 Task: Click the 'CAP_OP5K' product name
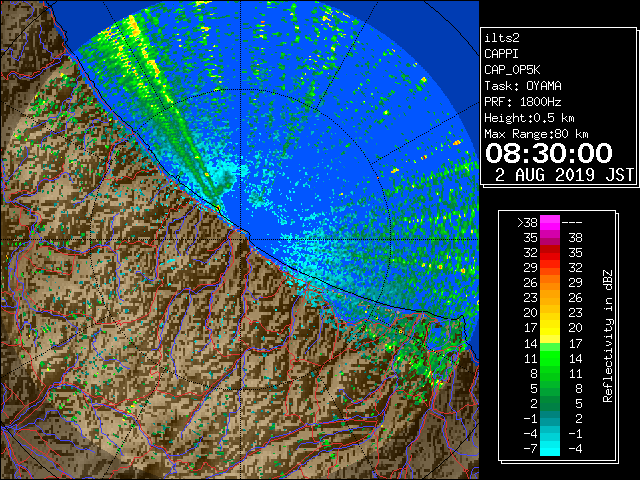(x=512, y=70)
